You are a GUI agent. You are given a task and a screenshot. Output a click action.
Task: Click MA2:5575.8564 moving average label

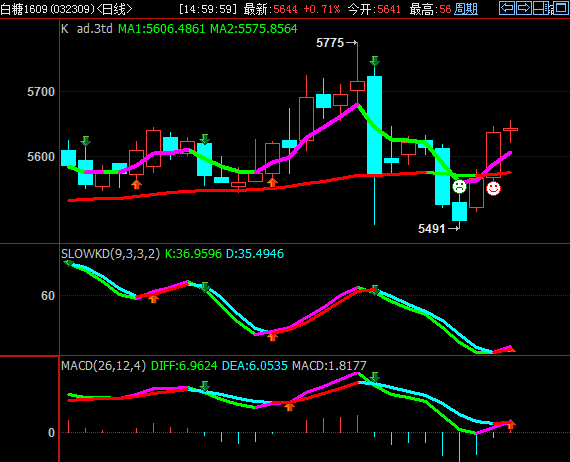(254, 29)
